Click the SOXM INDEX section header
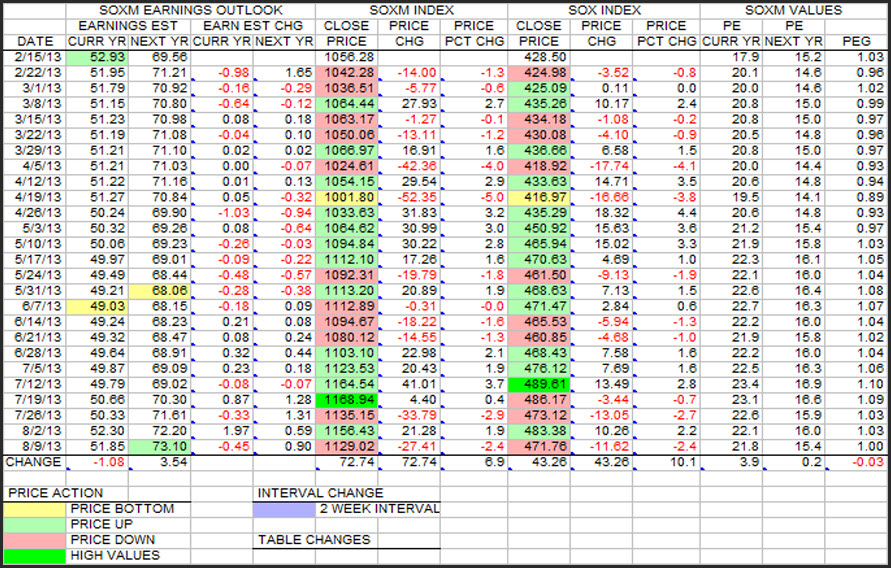 point(411,10)
